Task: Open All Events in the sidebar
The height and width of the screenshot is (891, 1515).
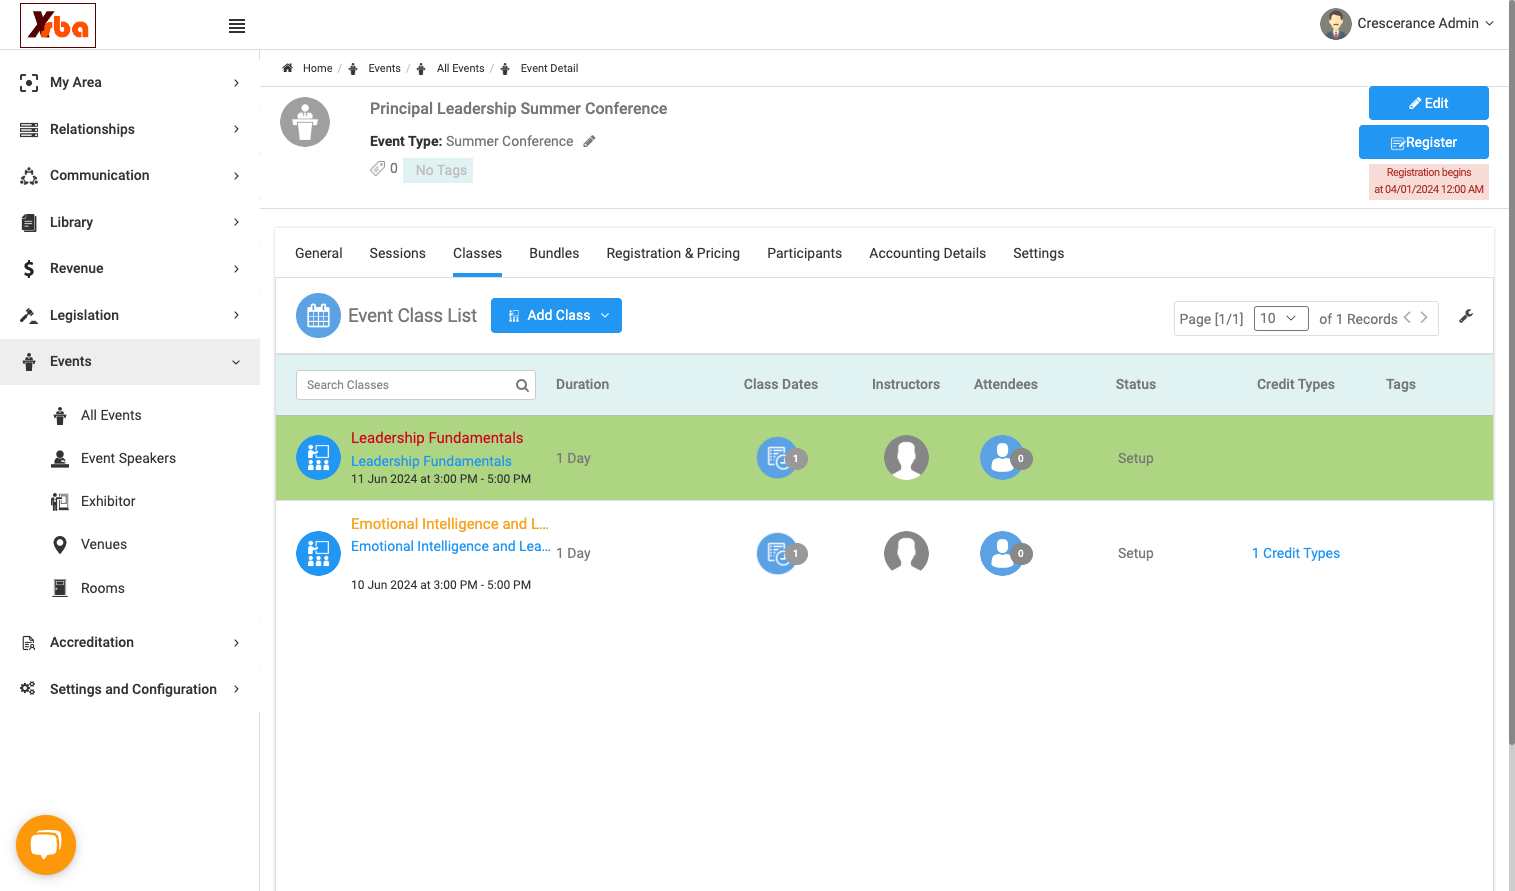Action: click(x=111, y=415)
